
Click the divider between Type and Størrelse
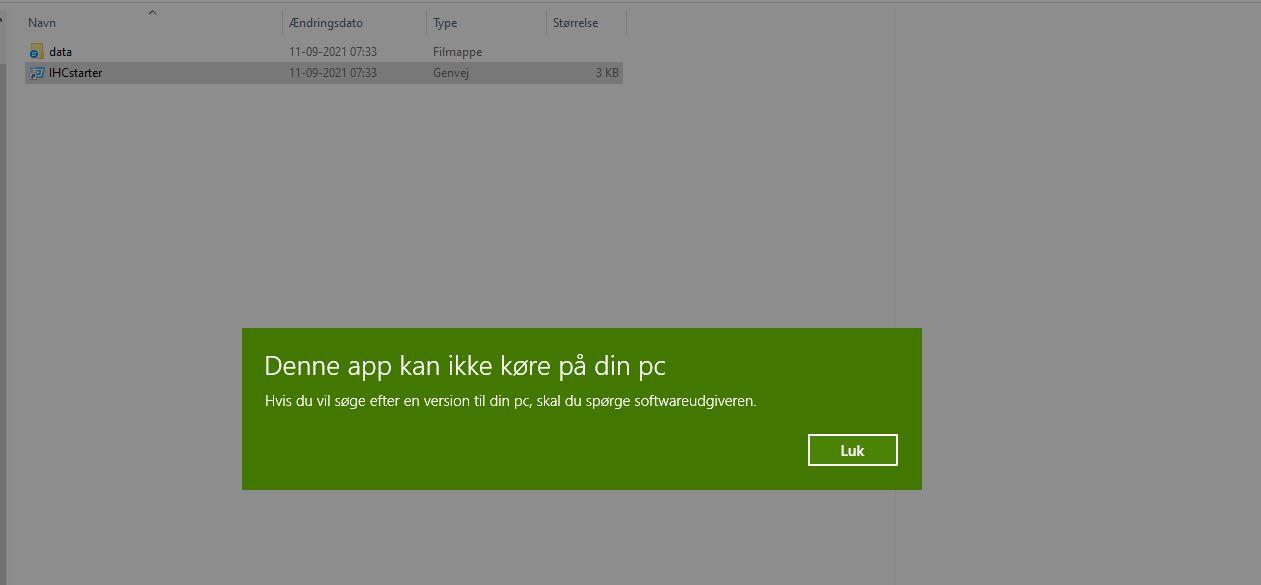click(x=547, y=23)
